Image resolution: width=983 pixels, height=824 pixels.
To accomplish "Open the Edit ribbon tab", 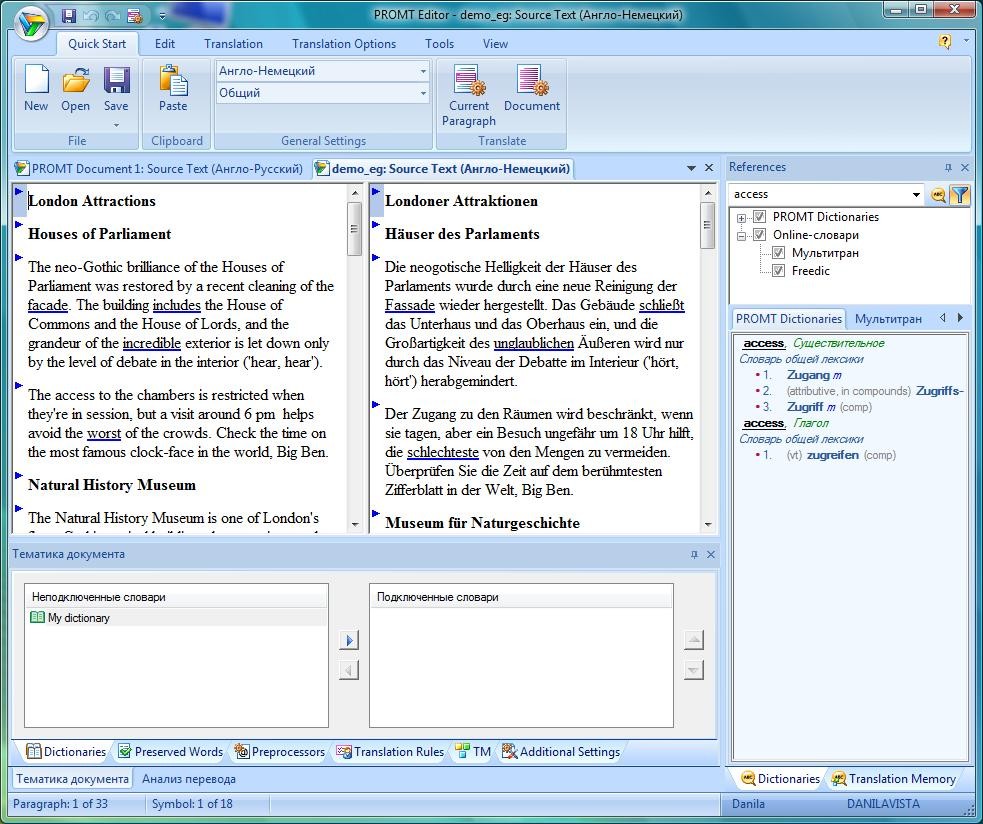I will coord(165,44).
